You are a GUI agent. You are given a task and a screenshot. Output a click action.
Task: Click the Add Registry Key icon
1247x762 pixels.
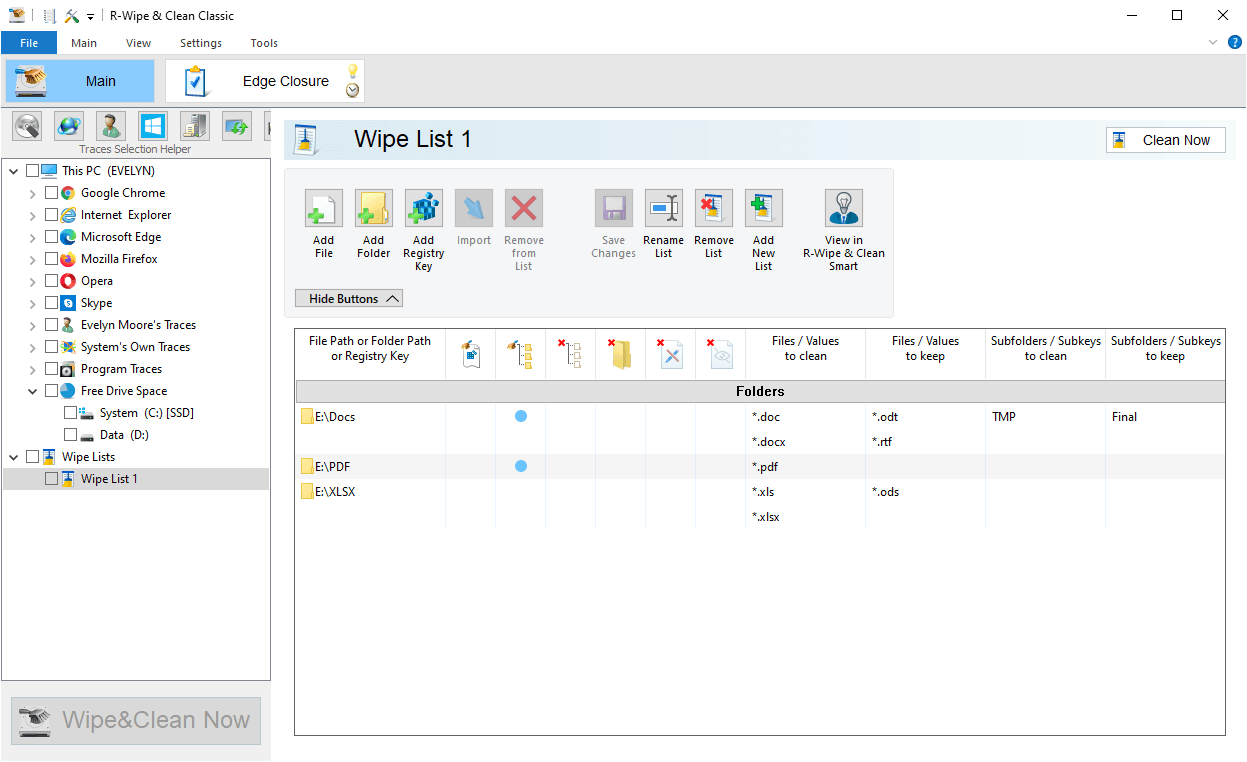[423, 209]
